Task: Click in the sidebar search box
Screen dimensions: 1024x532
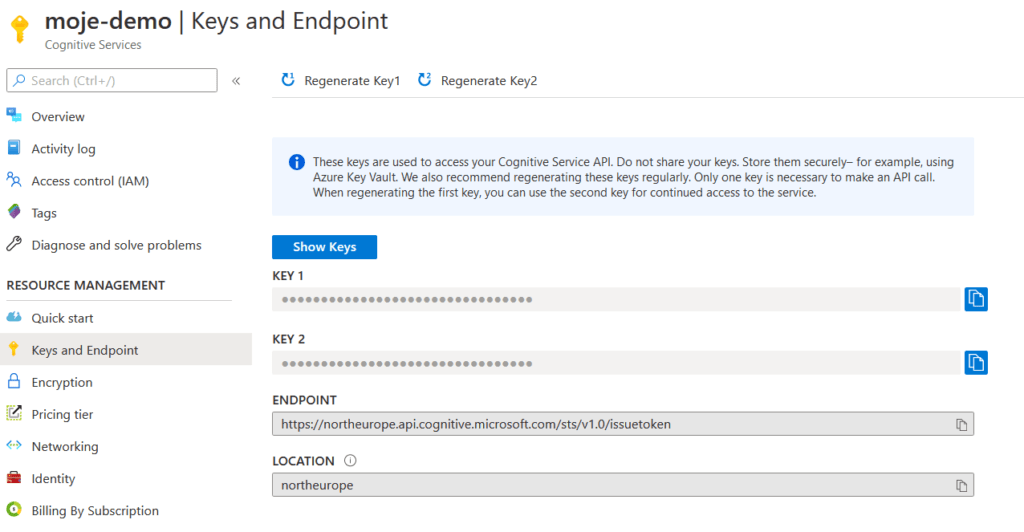Action: 120,81
